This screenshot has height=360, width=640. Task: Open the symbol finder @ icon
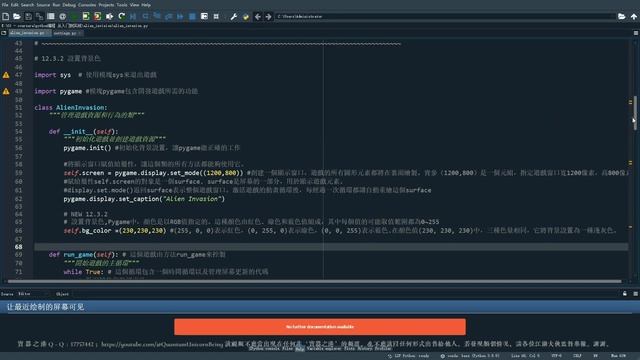62,16
